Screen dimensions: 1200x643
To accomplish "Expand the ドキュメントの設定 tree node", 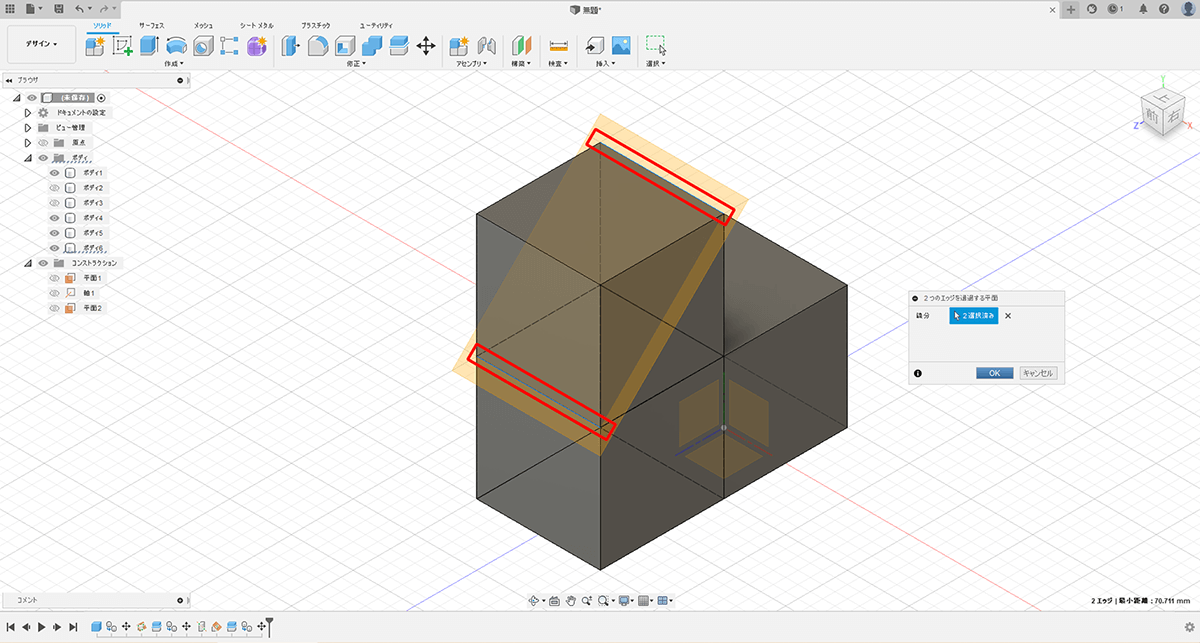I will click(28, 113).
